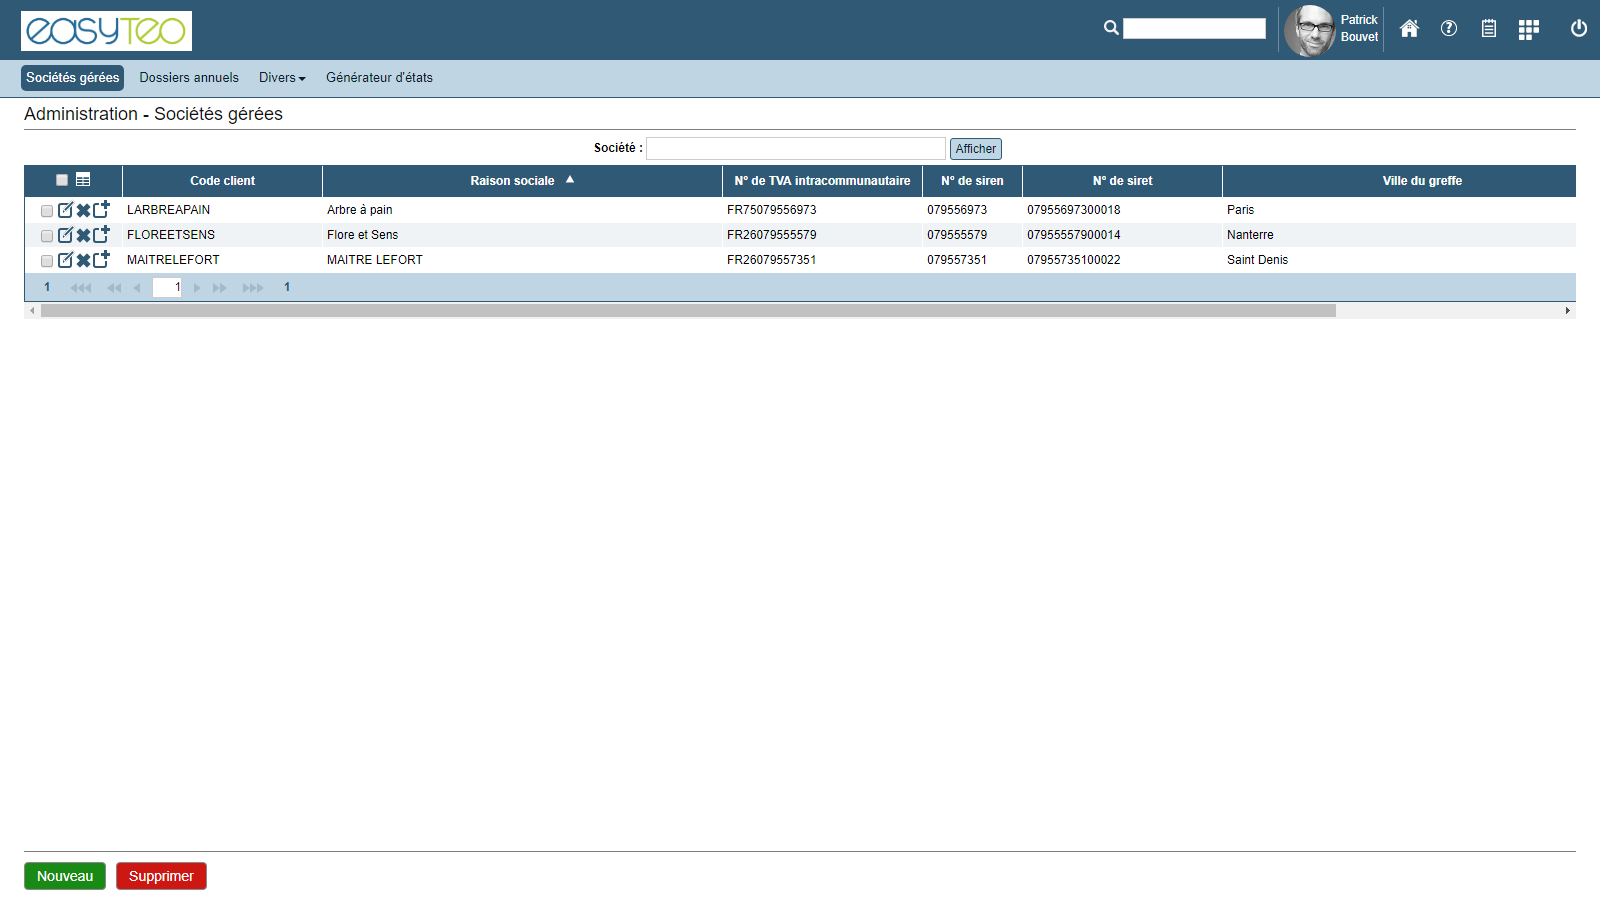Edit the LARBREAPAIN company row
This screenshot has height=900, width=1600.
pyautogui.click(x=66, y=210)
